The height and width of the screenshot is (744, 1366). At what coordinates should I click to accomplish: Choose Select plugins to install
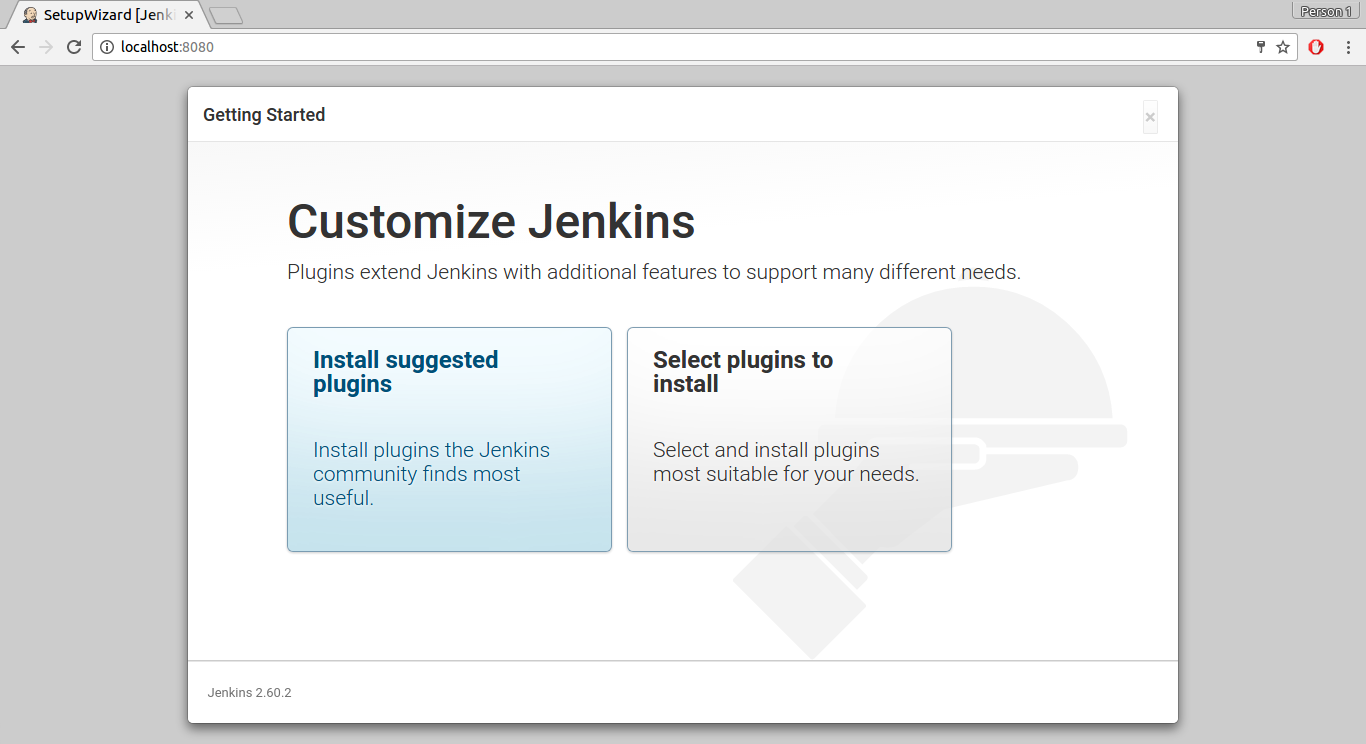(x=789, y=439)
